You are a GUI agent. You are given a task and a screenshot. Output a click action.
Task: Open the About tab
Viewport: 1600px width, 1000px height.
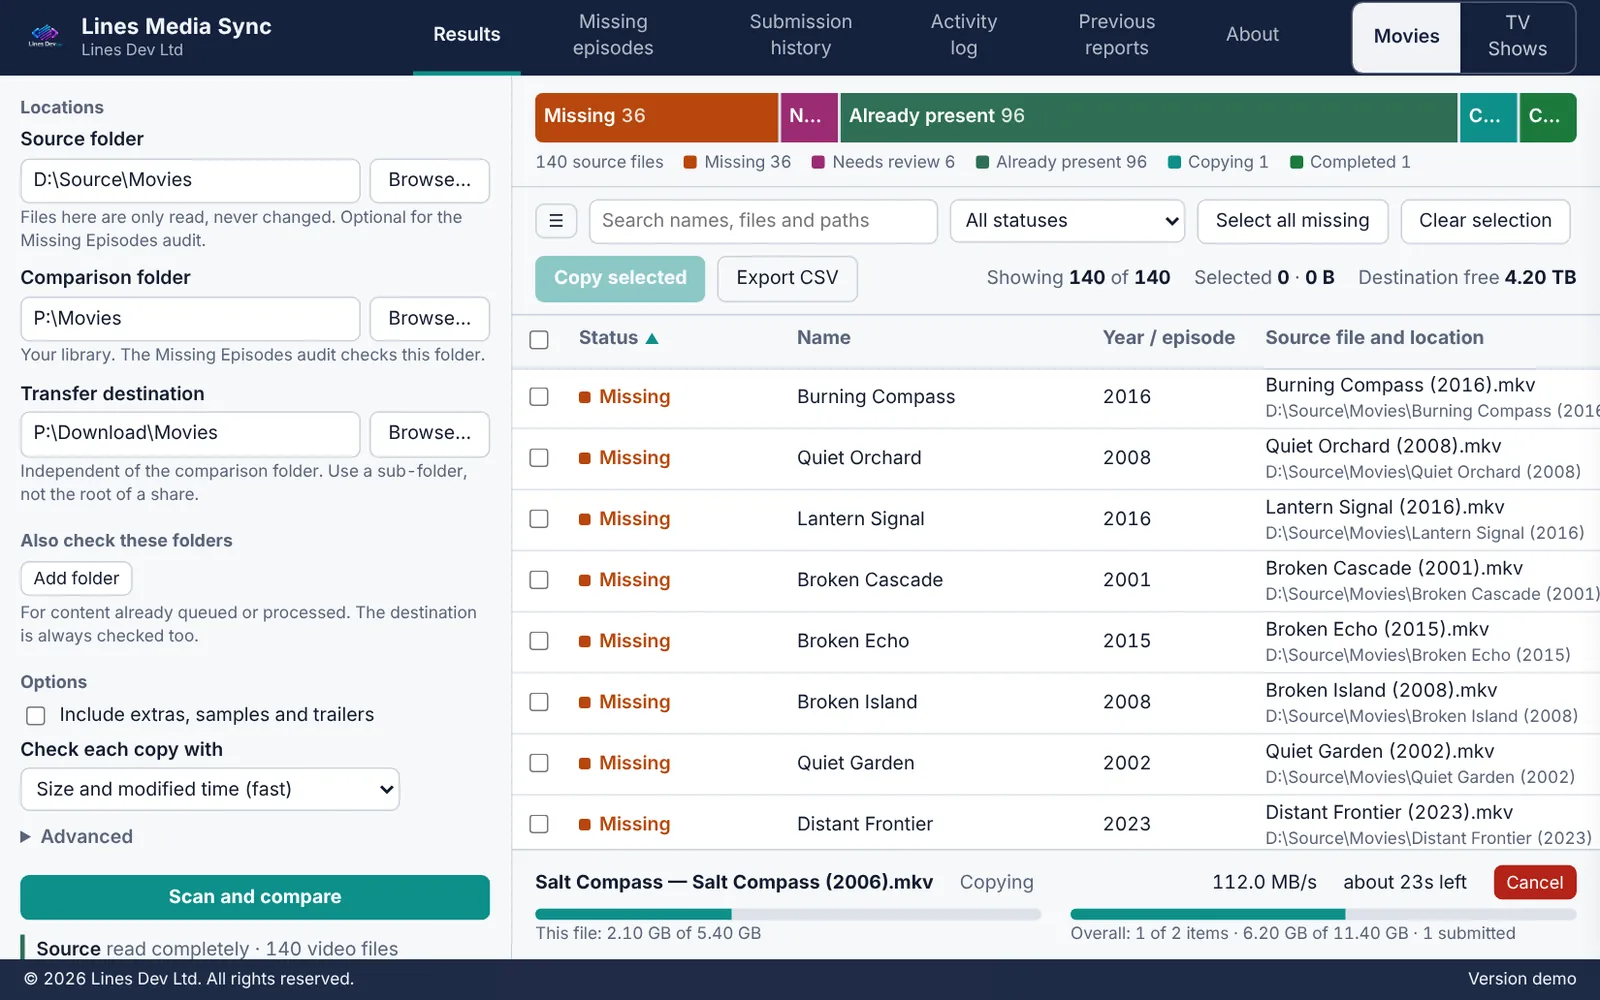point(1252,35)
